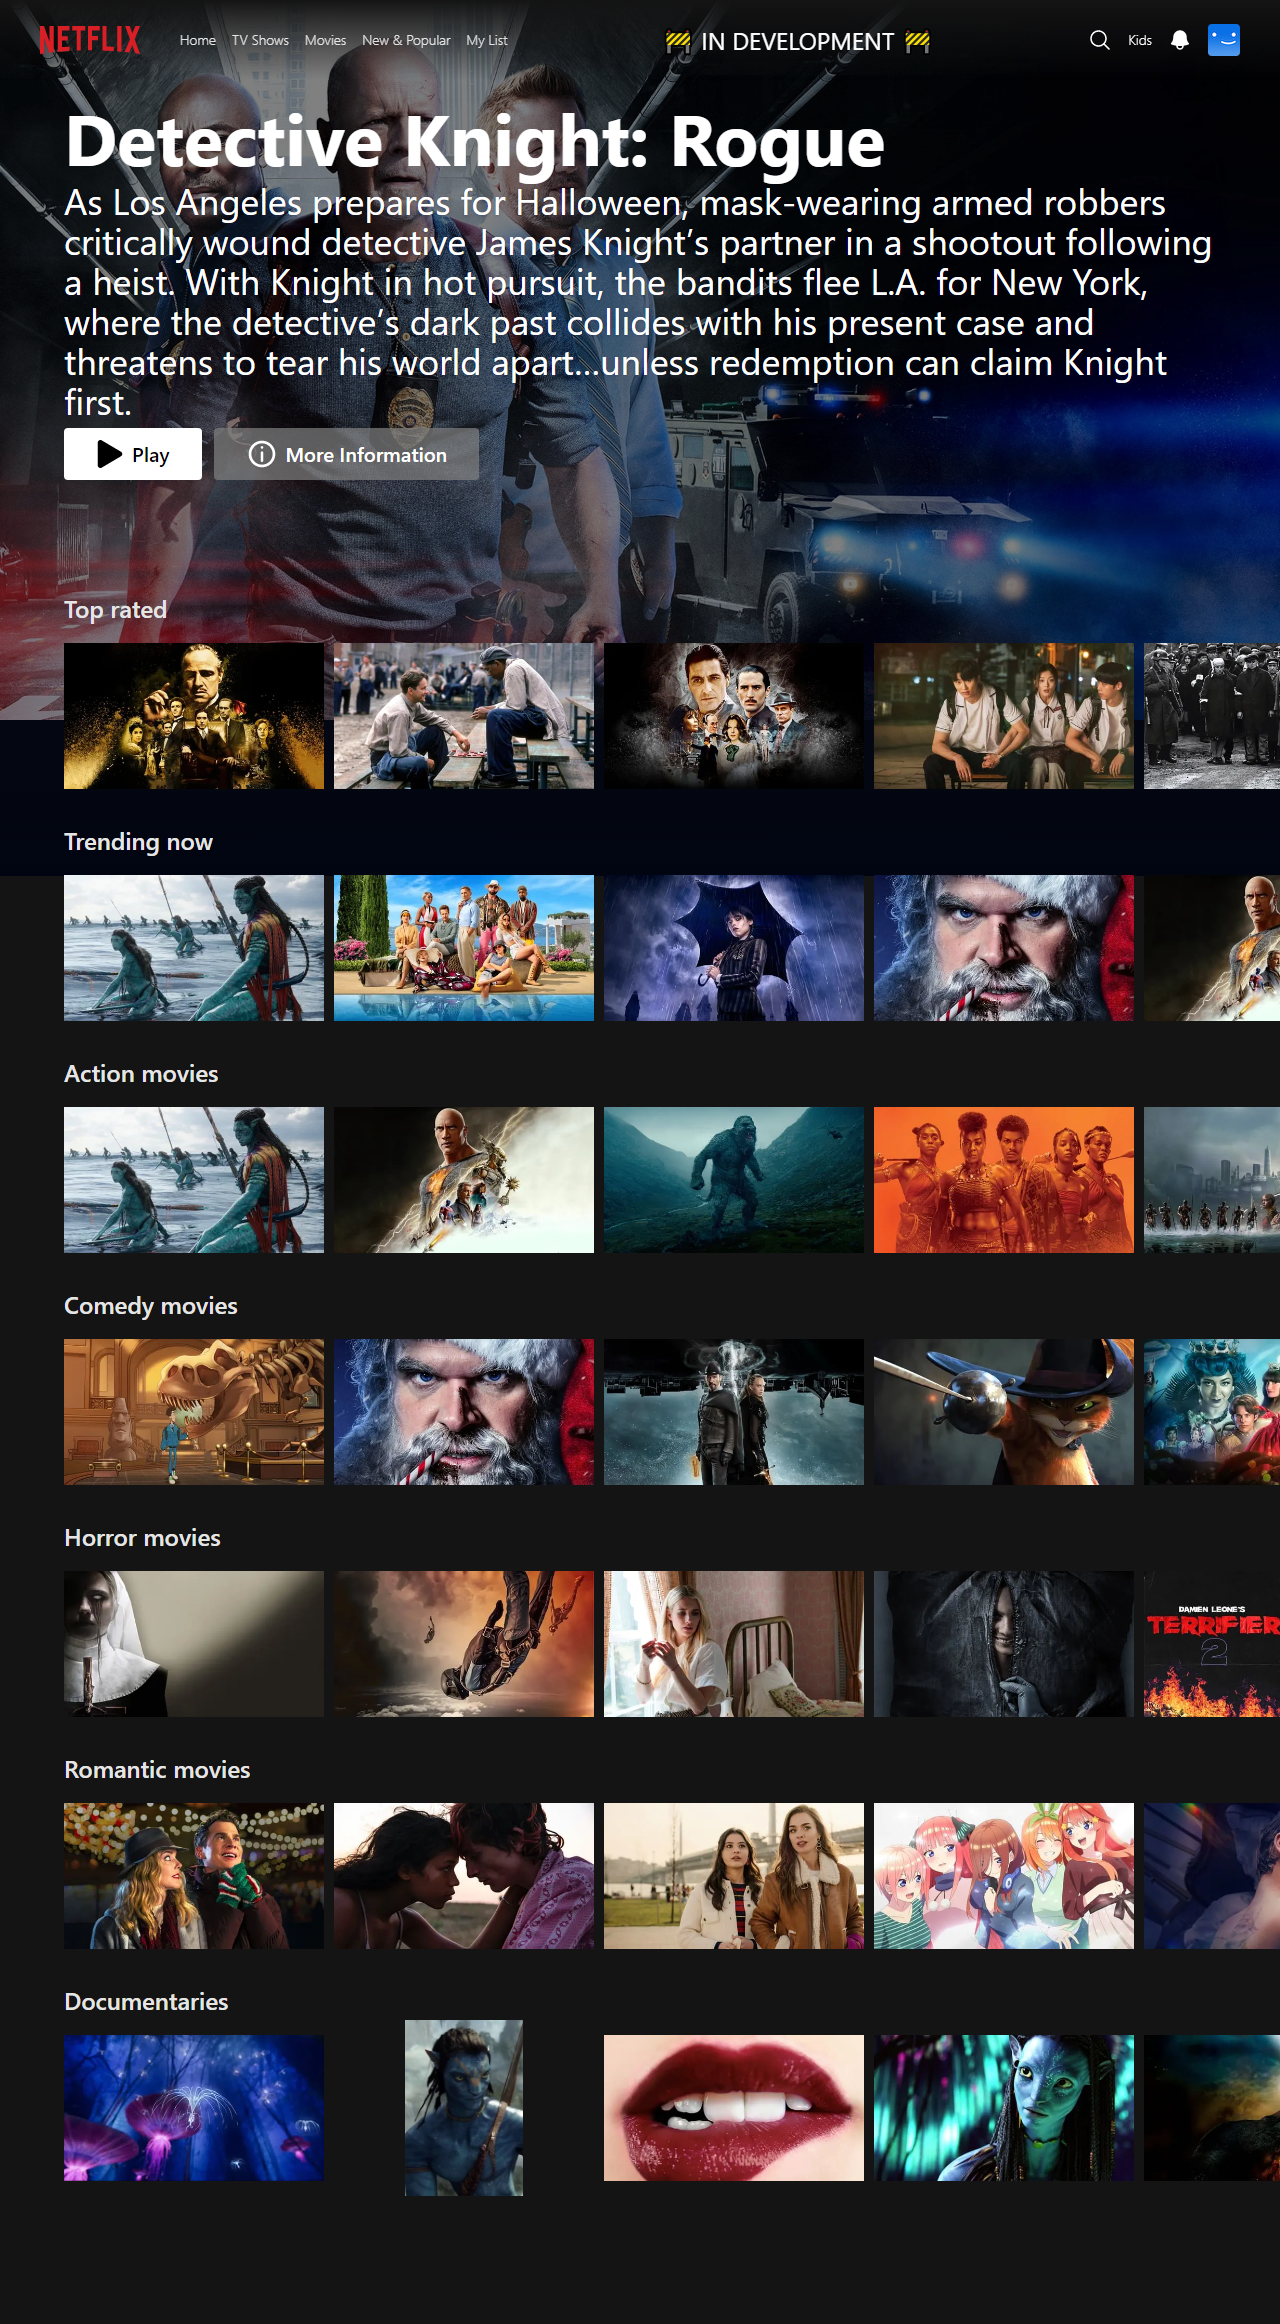Select the schoolkids bench thumbnail in Top rated
The width and height of the screenshot is (1280, 2324).
click(1004, 716)
